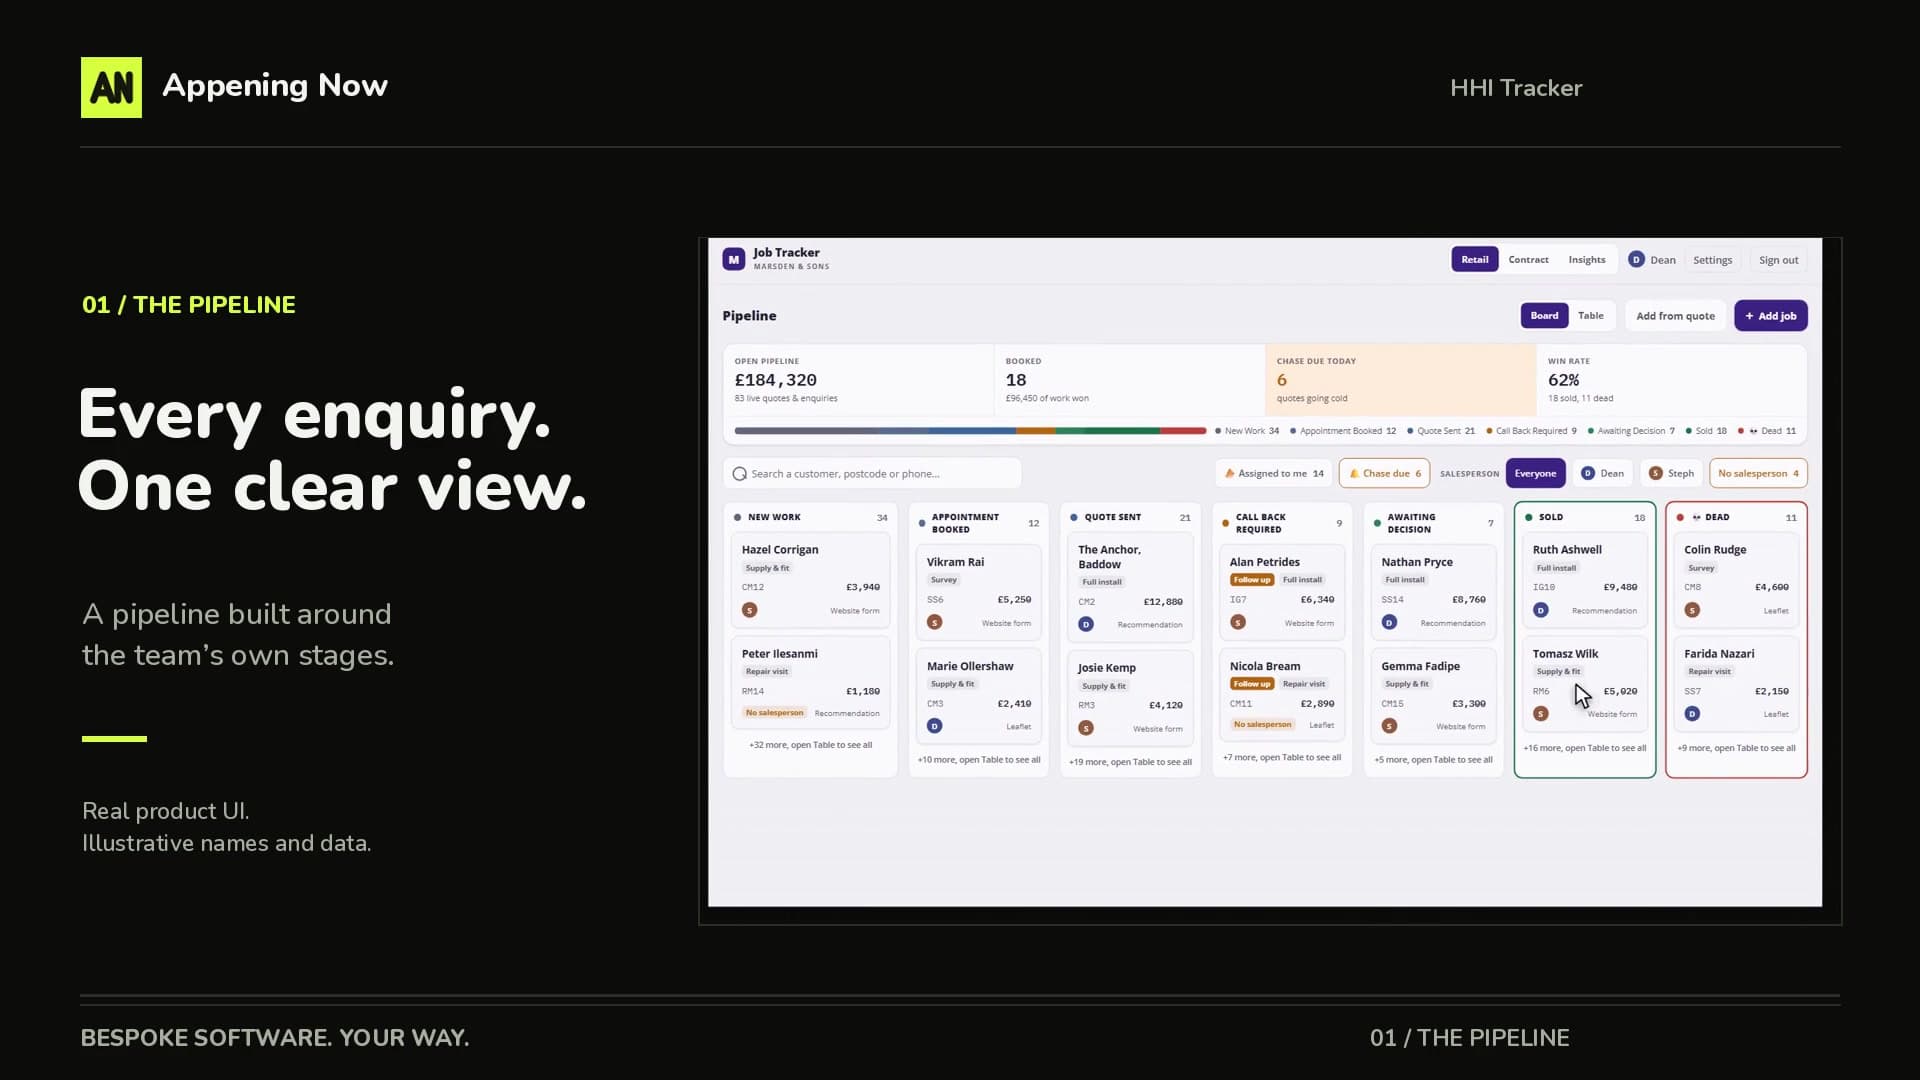Viewport: 1920px width, 1080px height.
Task: Click the Awaiting Decision 7 legend entry
Action: click(x=1631, y=431)
